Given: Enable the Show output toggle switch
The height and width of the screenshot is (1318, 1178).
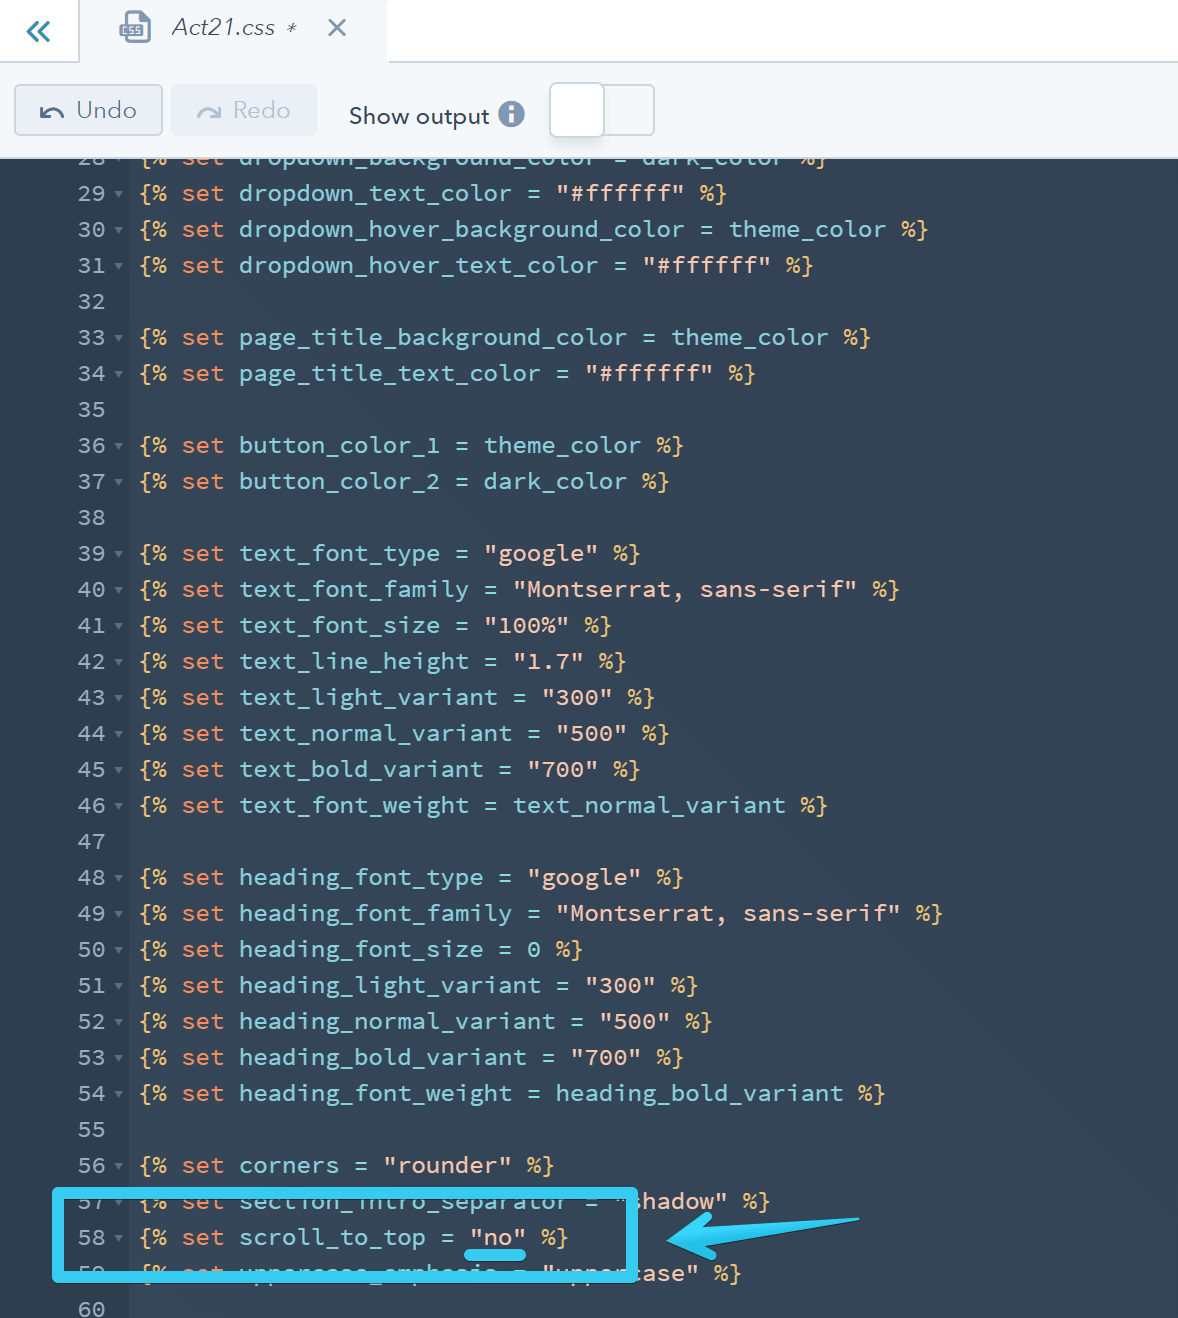Looking at the screenshot, I should pyautogui.click(x=601, y=110).
